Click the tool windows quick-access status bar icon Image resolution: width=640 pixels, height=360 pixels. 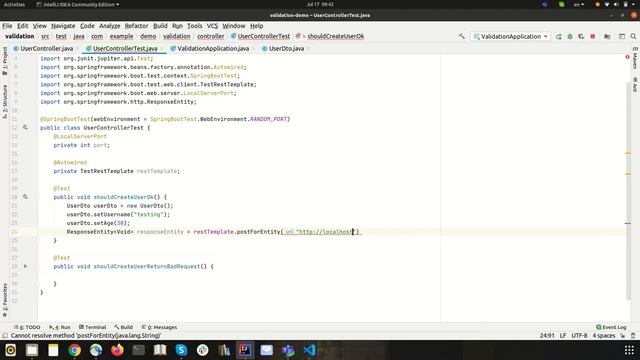coord(5,336)
